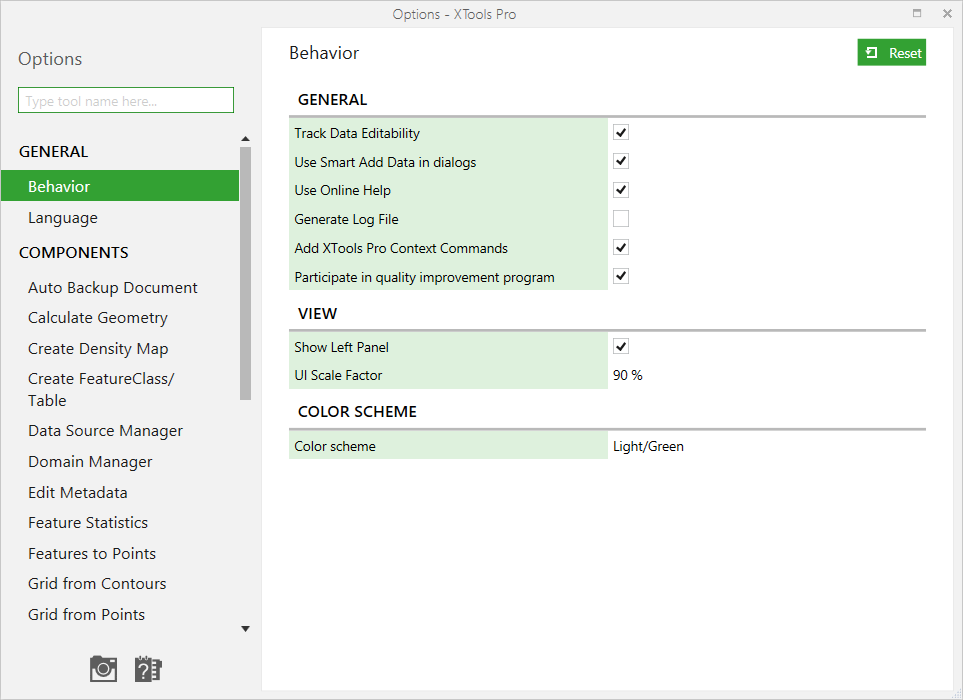
Task: Focus the tool name search field
Action: [126, 100]
